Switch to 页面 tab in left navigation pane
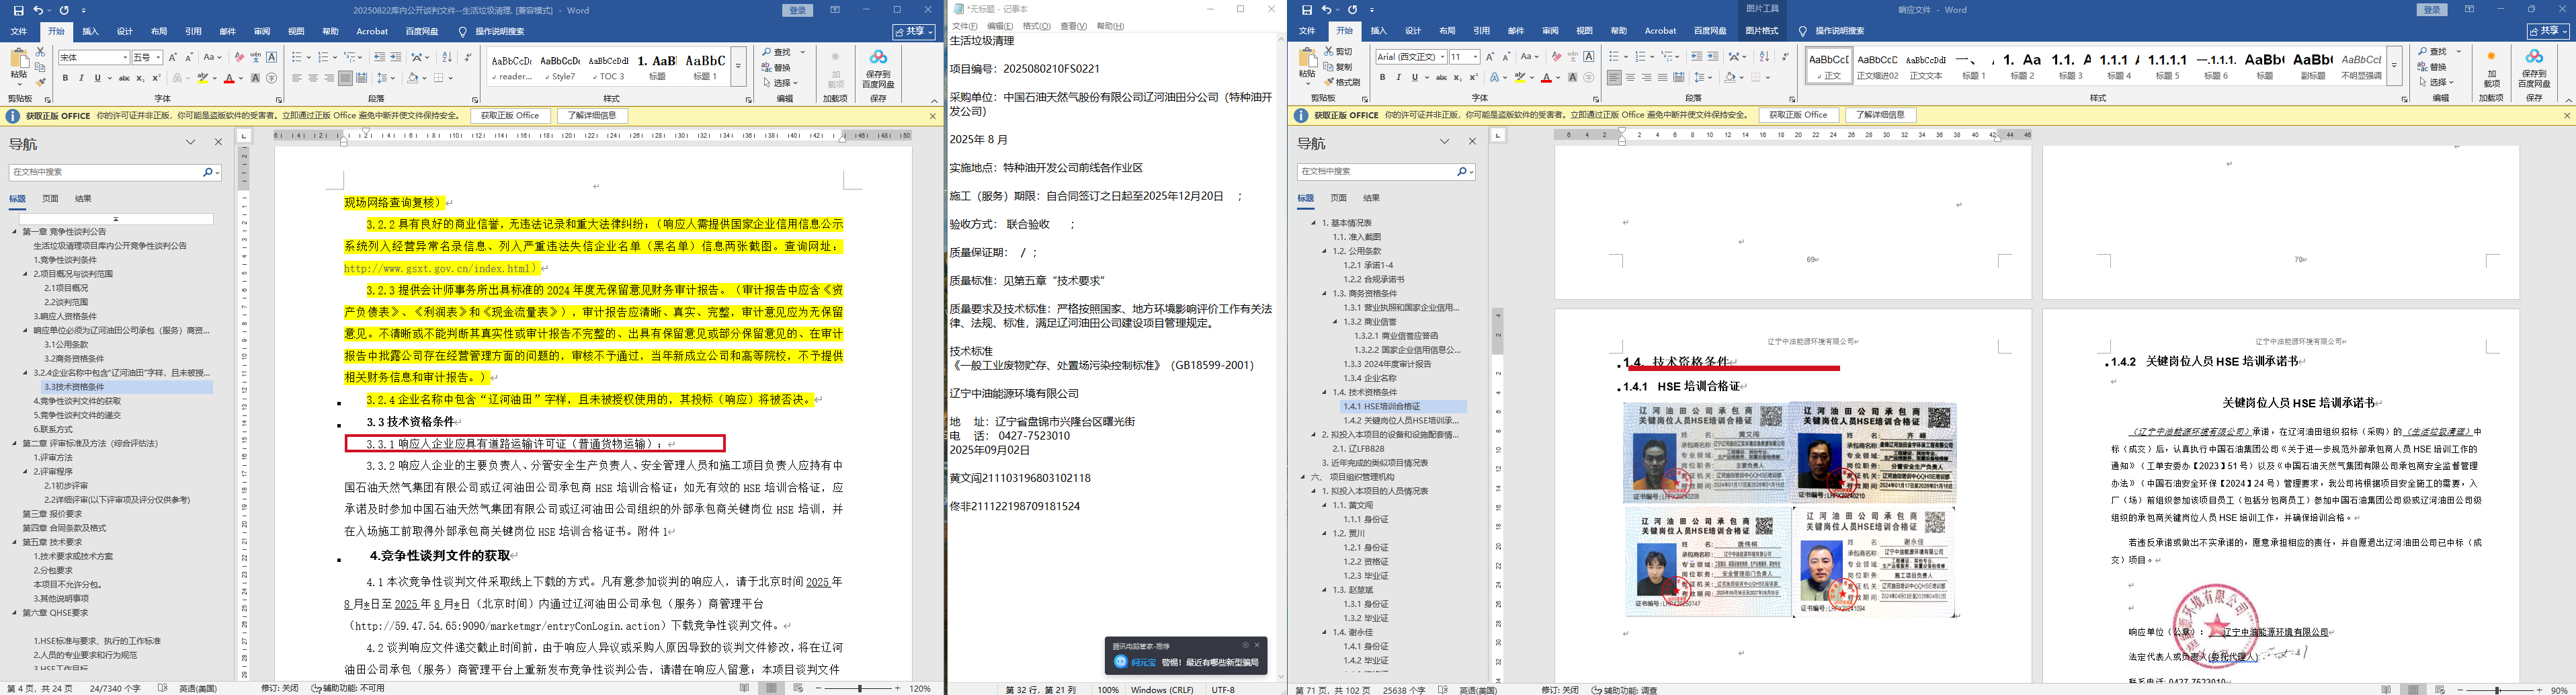This screenshot has height=695, width=2576. [x=50, y=198]
